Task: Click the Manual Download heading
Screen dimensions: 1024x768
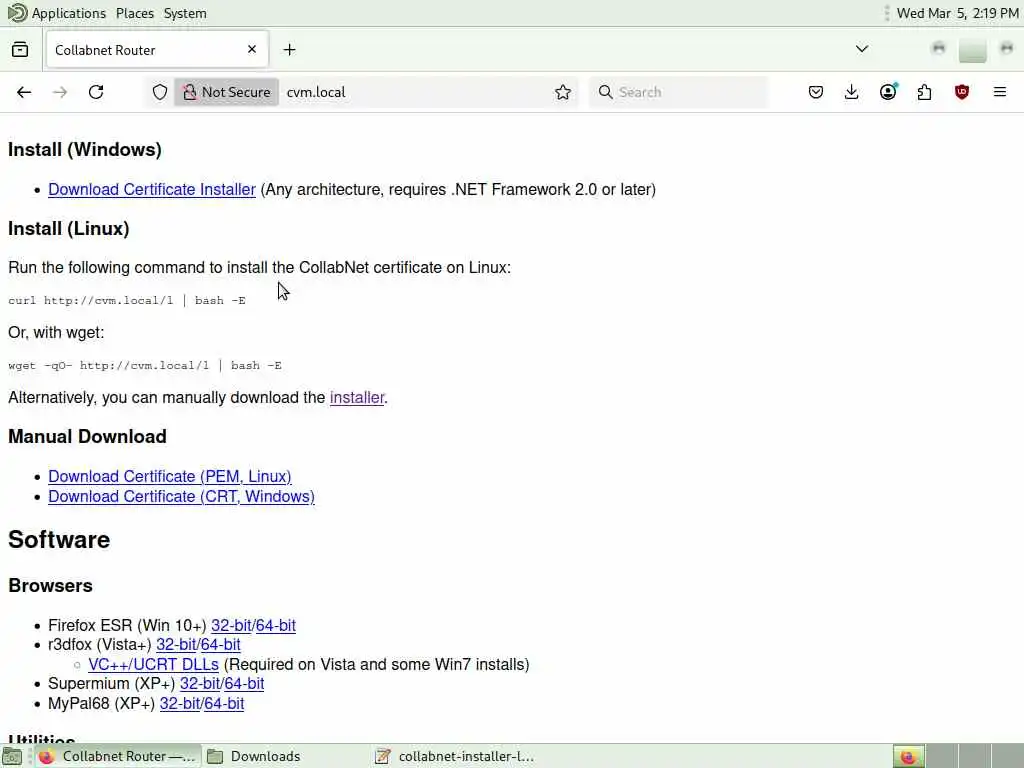Action: (88, 436)
